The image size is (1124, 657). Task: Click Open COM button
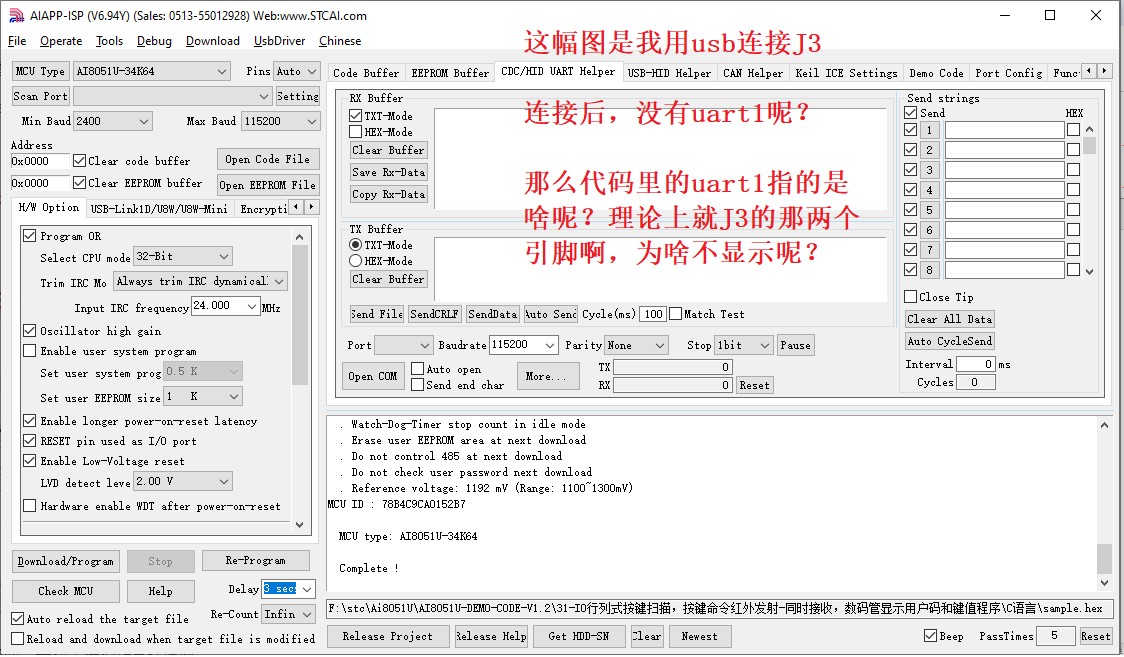tap(373, 376)
